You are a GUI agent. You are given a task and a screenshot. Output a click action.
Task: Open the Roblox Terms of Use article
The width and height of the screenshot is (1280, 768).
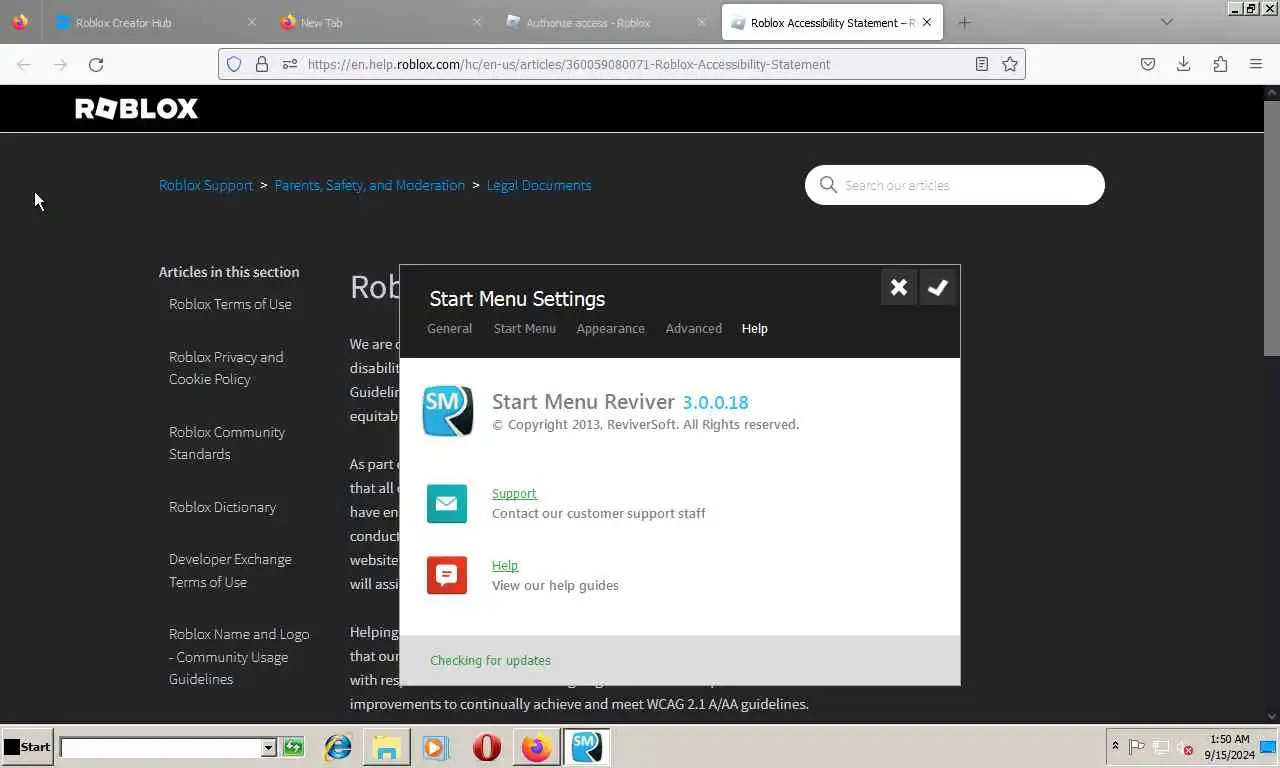pos(230,304)
